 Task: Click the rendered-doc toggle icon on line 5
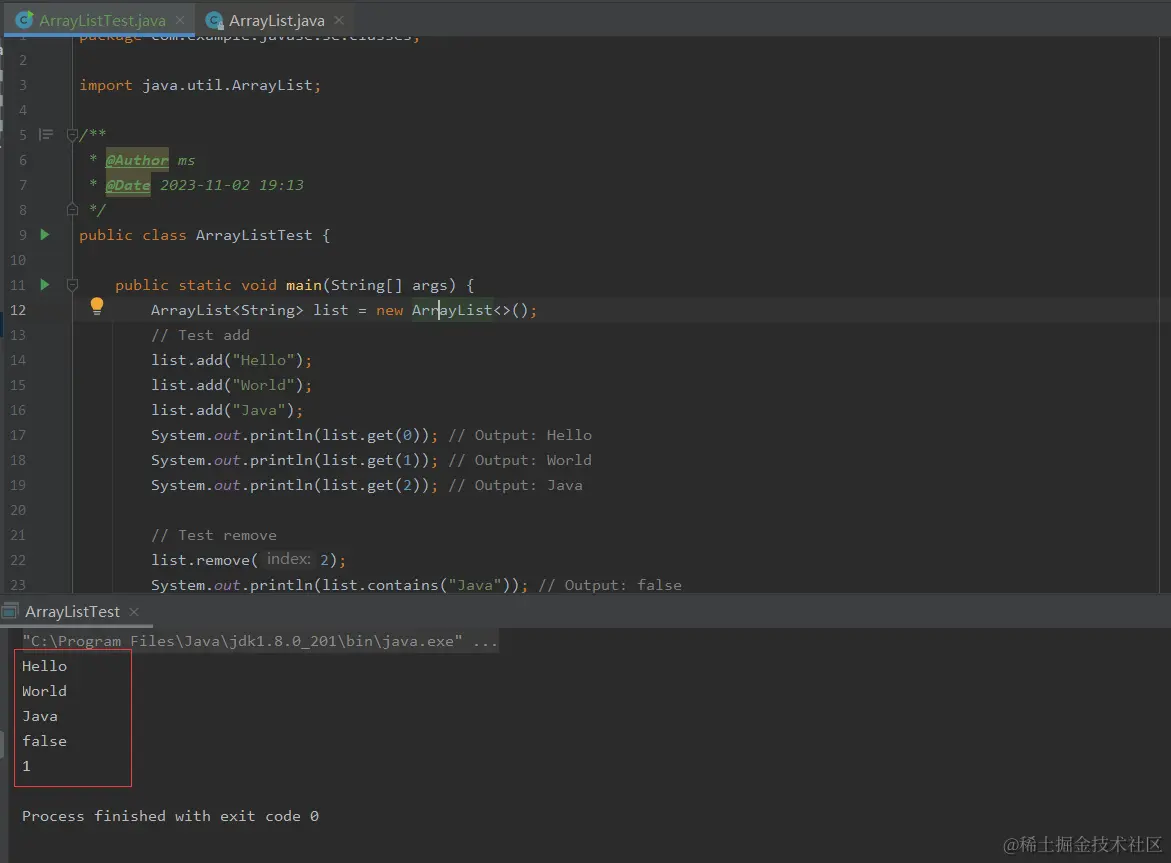(46, 134)
